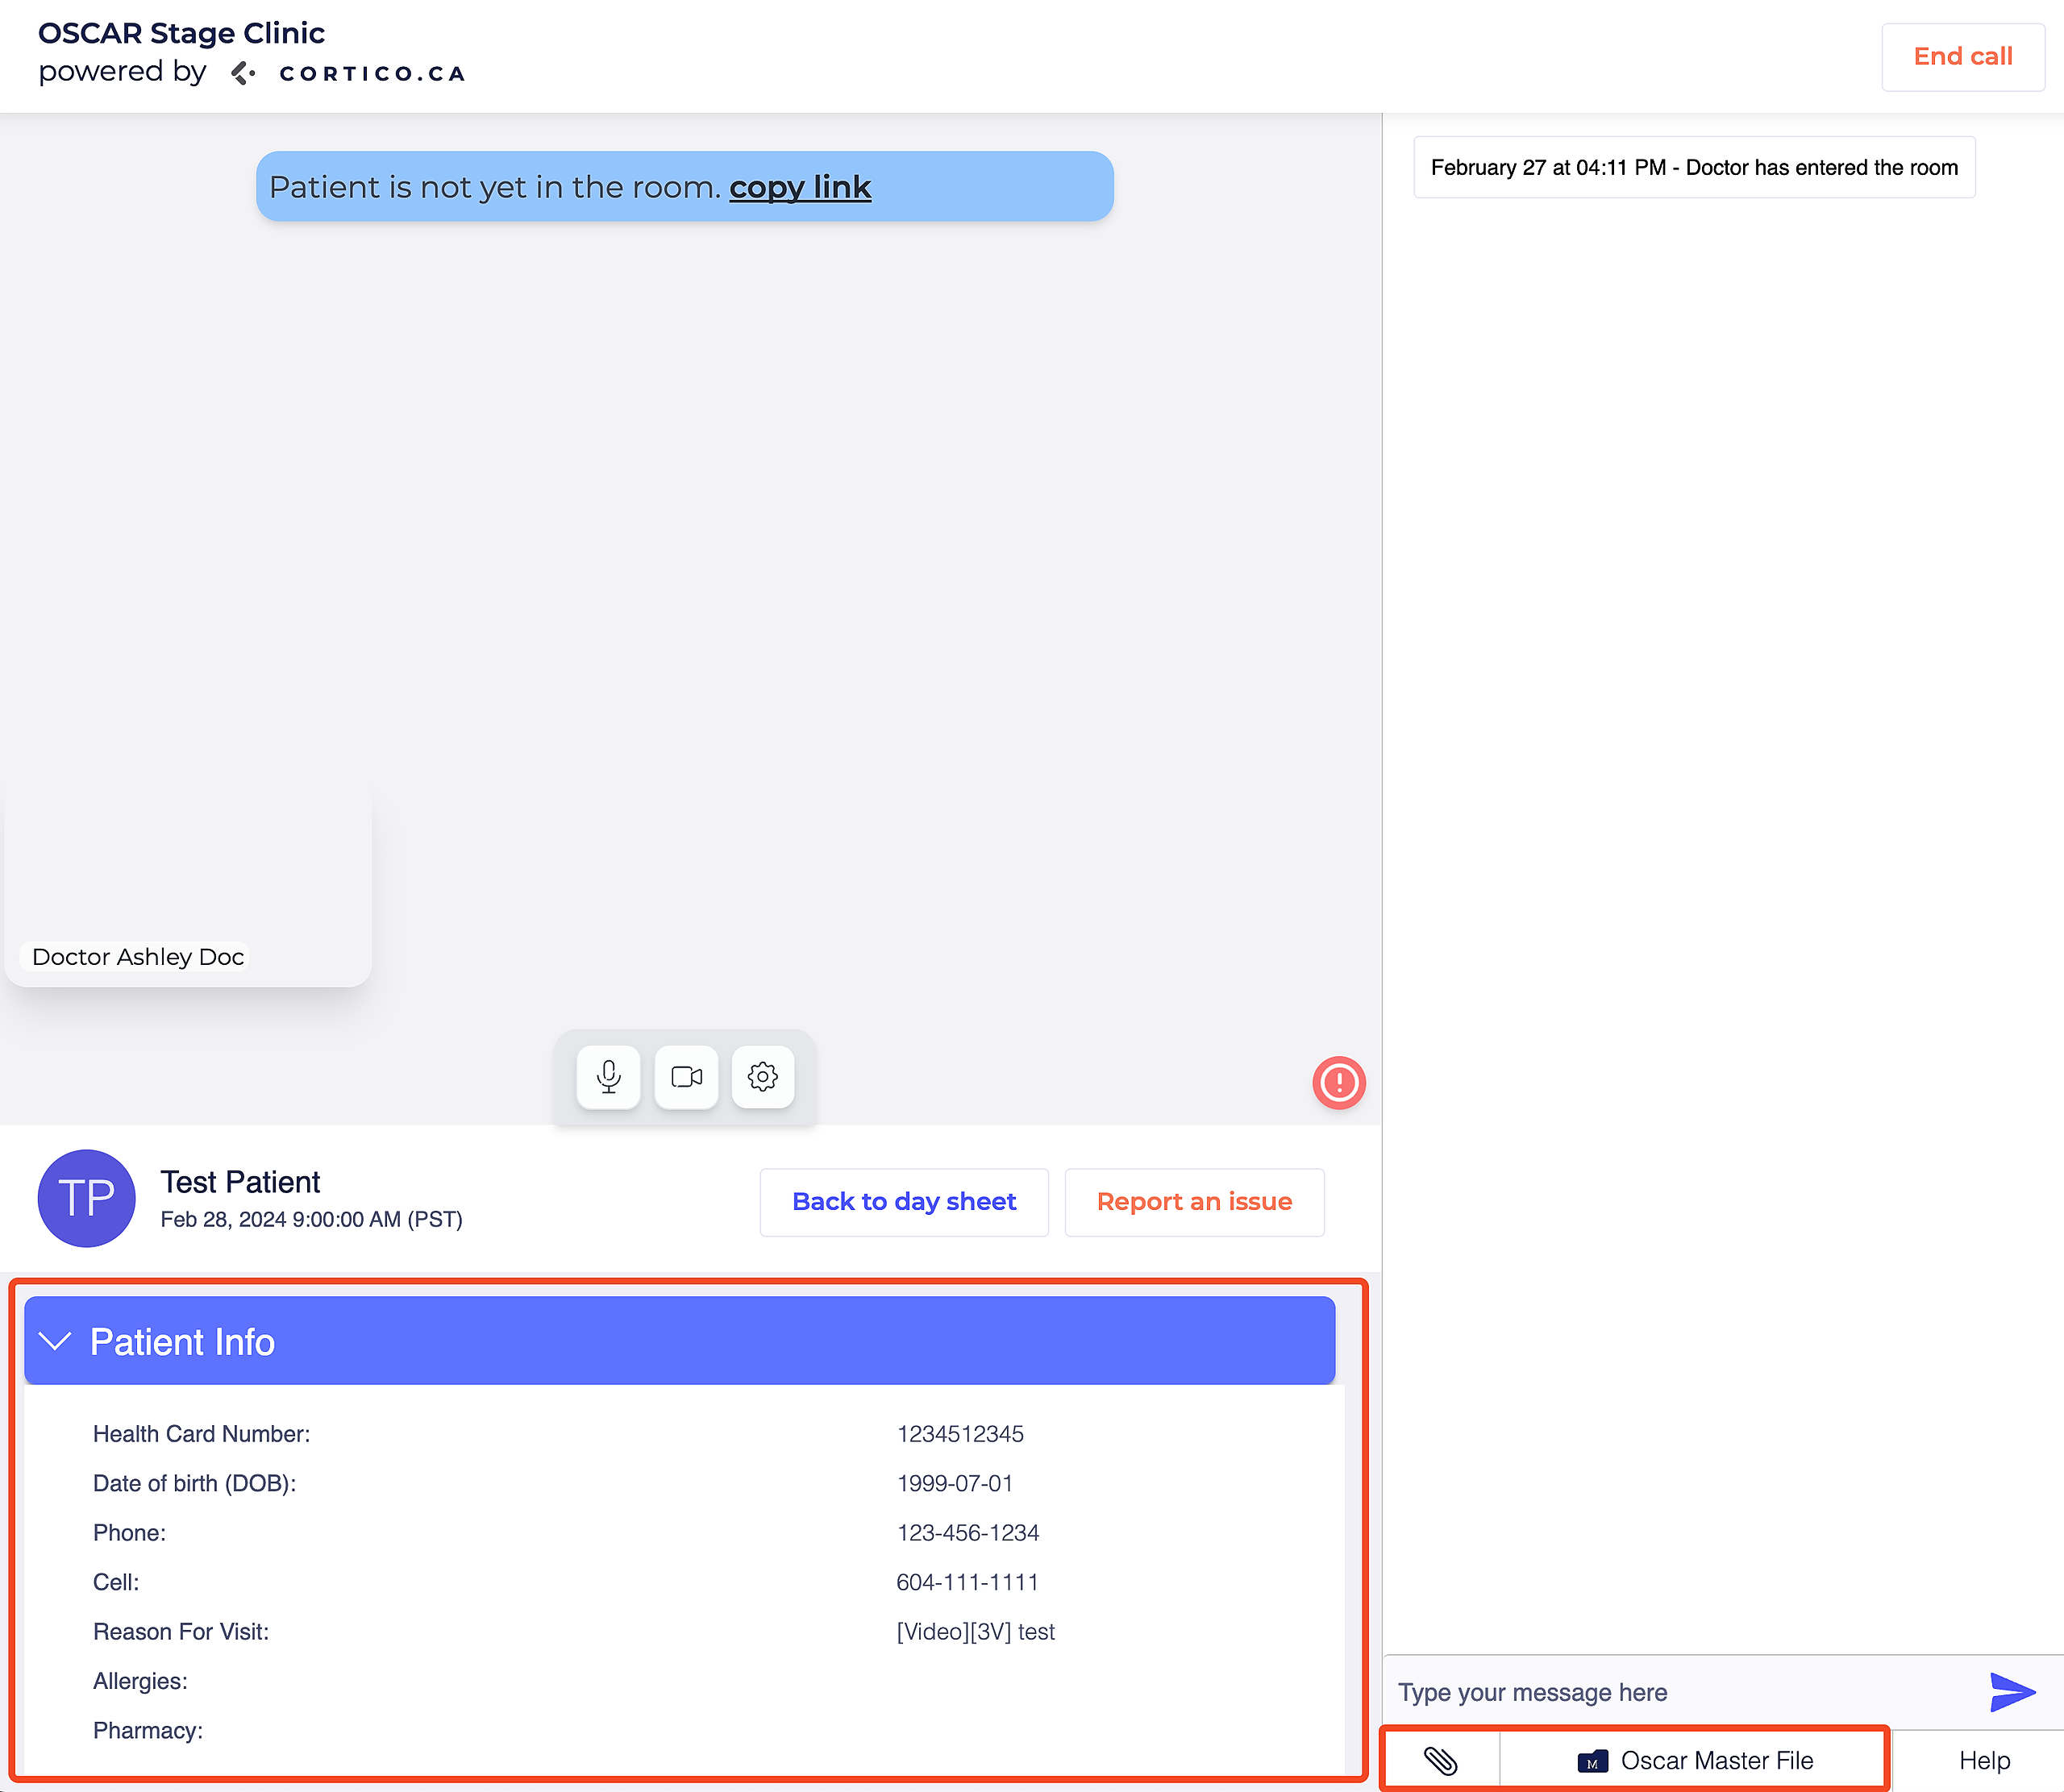
Task: Collapse the Patient Info chevron
Action: pos(55,1341)
